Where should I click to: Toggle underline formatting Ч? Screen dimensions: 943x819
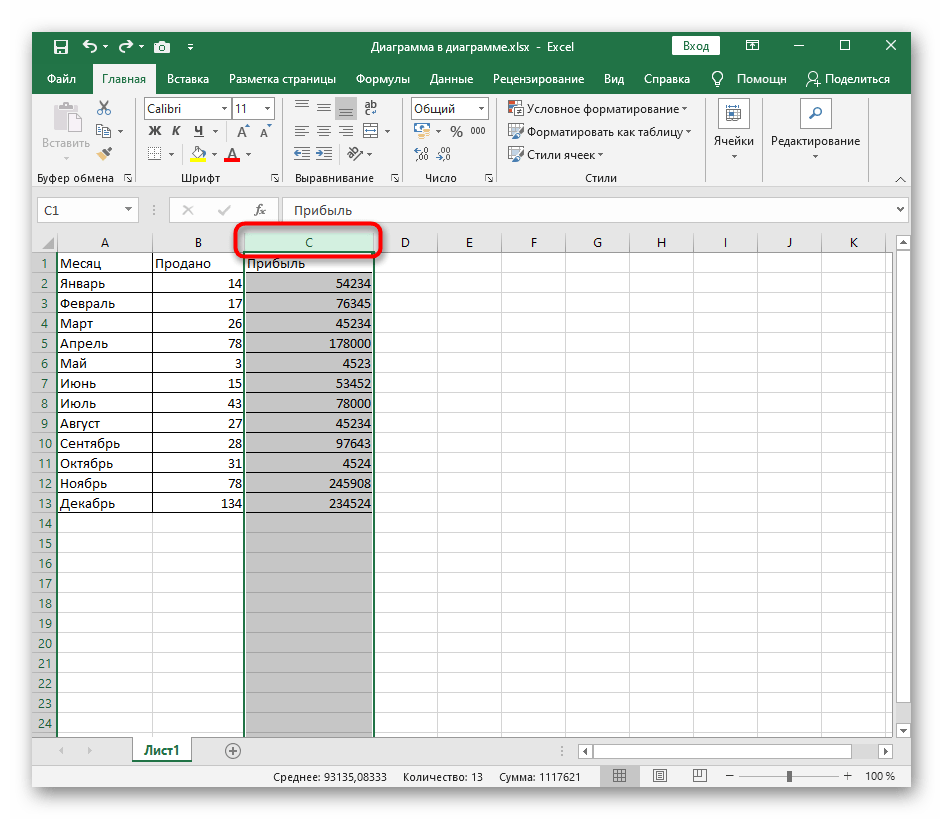198,130
